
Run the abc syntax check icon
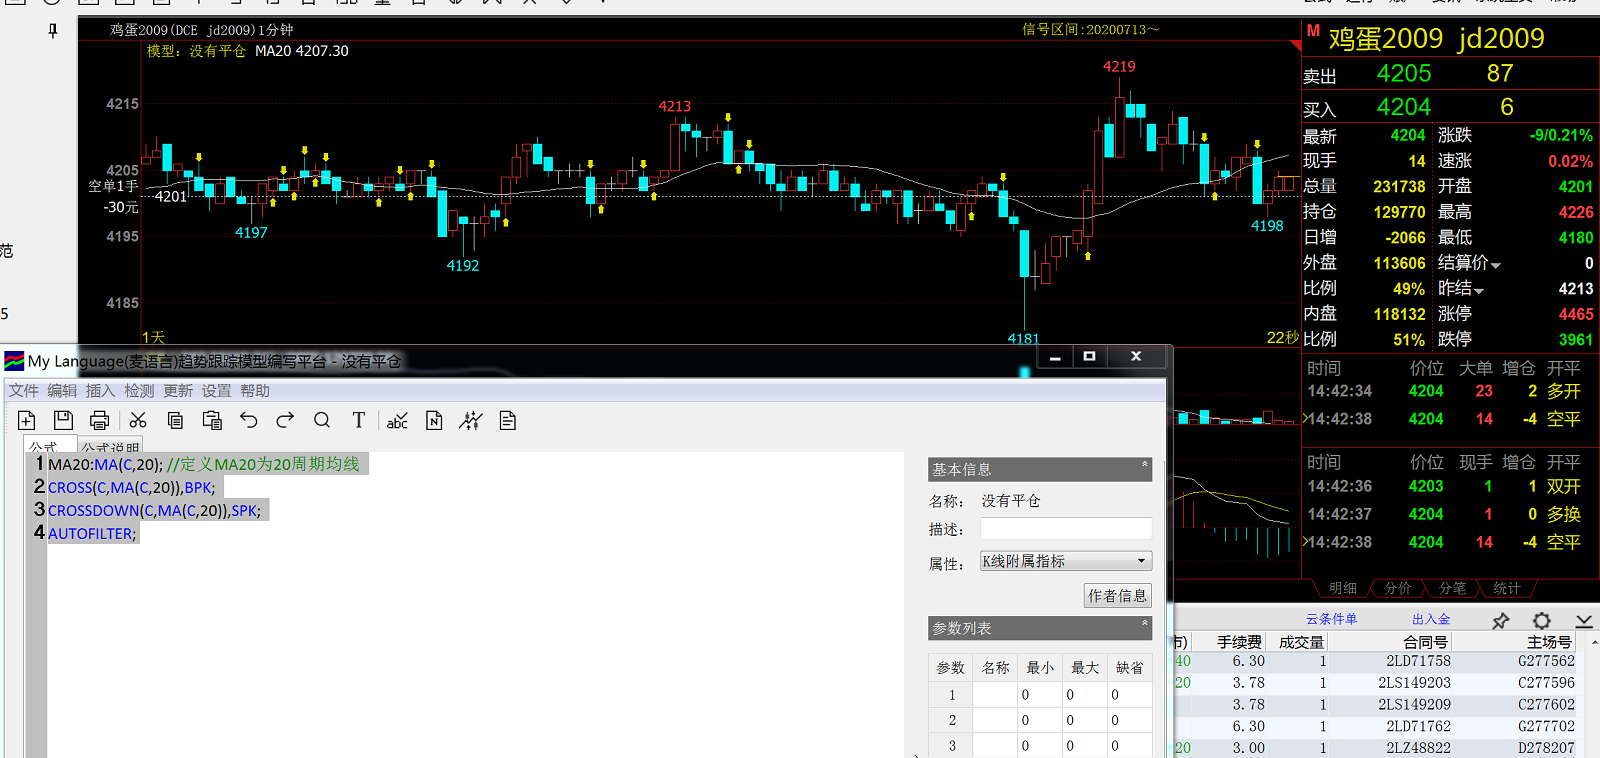click(397, 421)
